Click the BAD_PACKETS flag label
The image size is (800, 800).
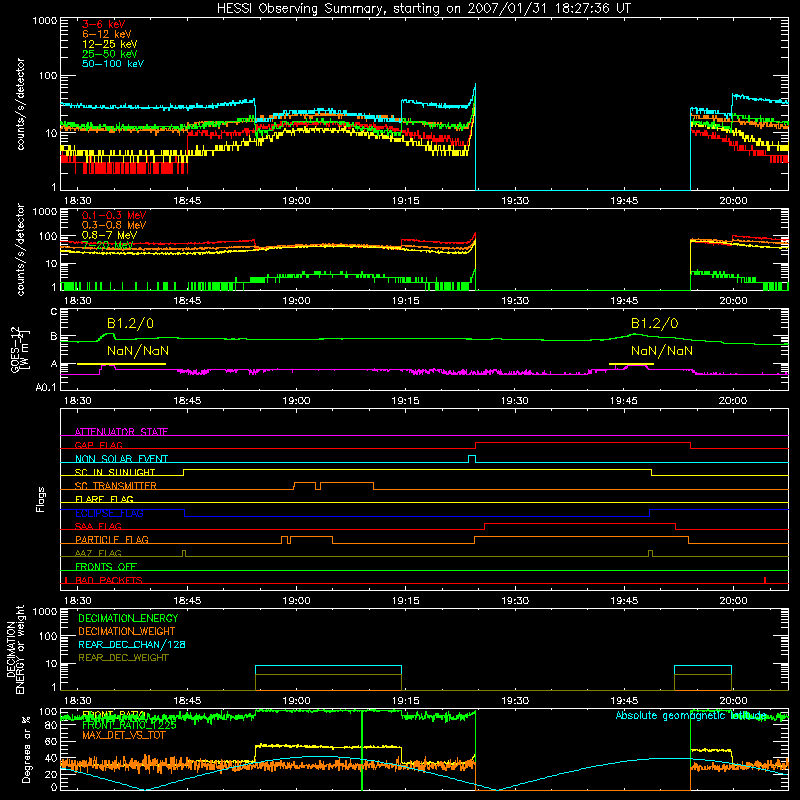pyautogui.click(x=109, y=580)
